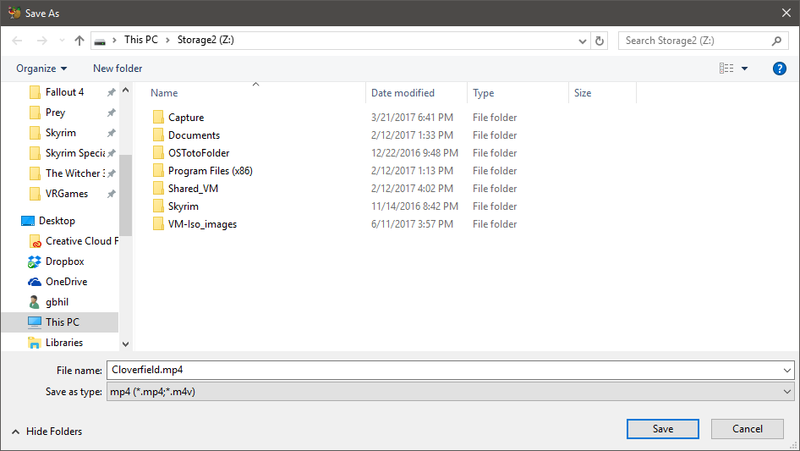
Task: Click the Cancel button
Action: [747, 429]
